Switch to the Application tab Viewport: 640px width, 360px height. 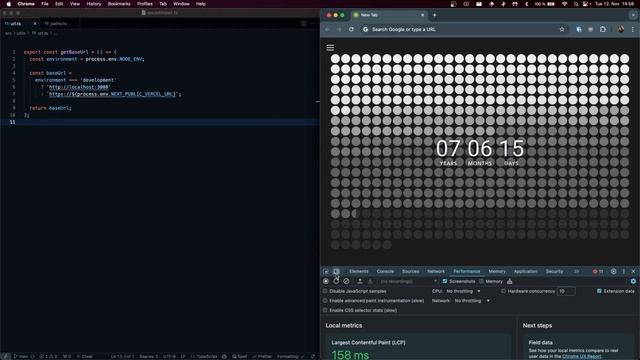click(526, 271)
